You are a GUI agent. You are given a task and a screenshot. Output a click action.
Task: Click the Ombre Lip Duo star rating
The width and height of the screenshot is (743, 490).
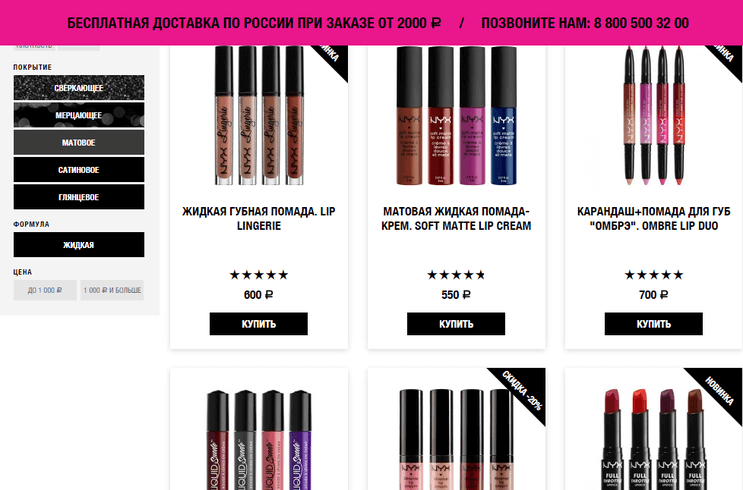[x=653, y=275]
